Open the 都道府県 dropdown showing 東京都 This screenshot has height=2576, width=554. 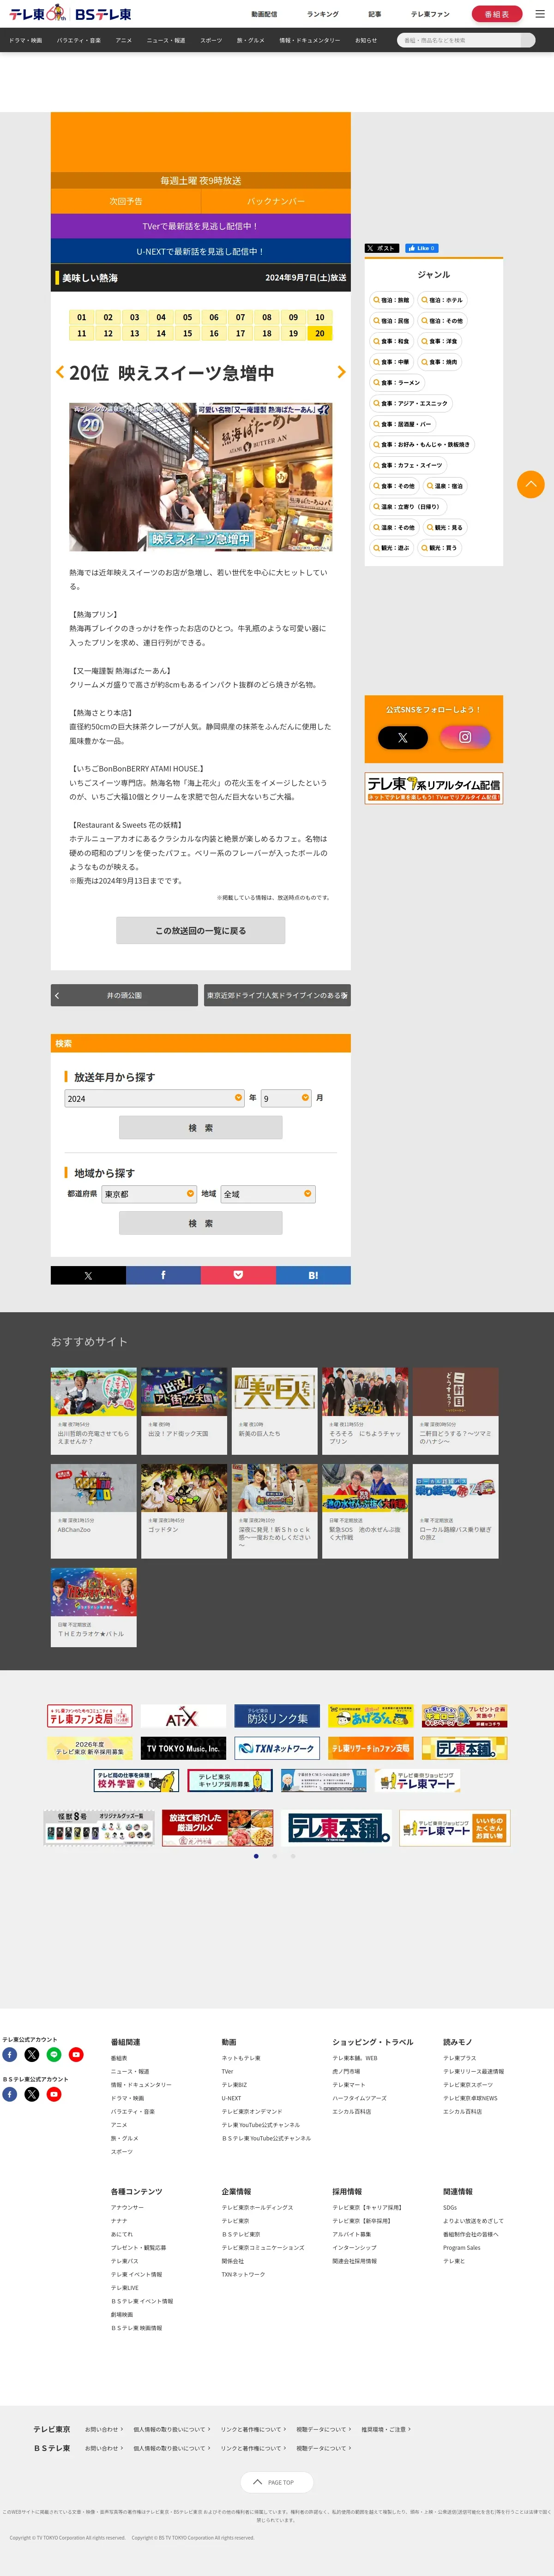point(149,1193)
